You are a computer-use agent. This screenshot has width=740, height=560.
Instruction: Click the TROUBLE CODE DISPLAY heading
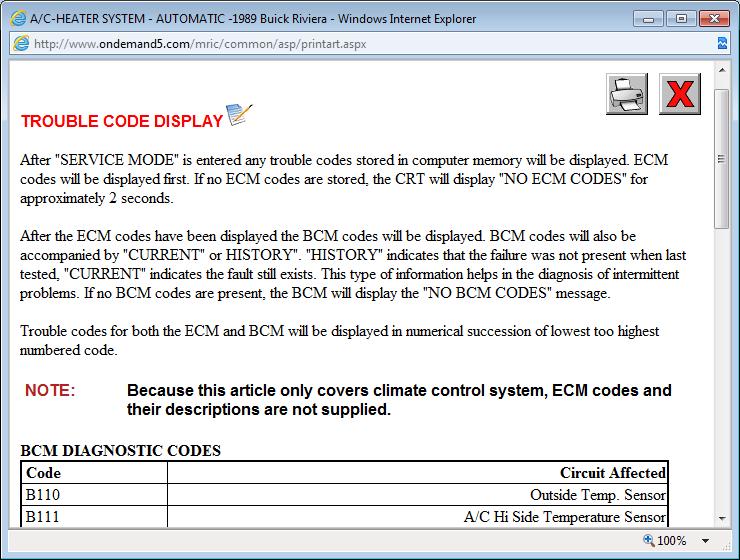tap(122, 121)
